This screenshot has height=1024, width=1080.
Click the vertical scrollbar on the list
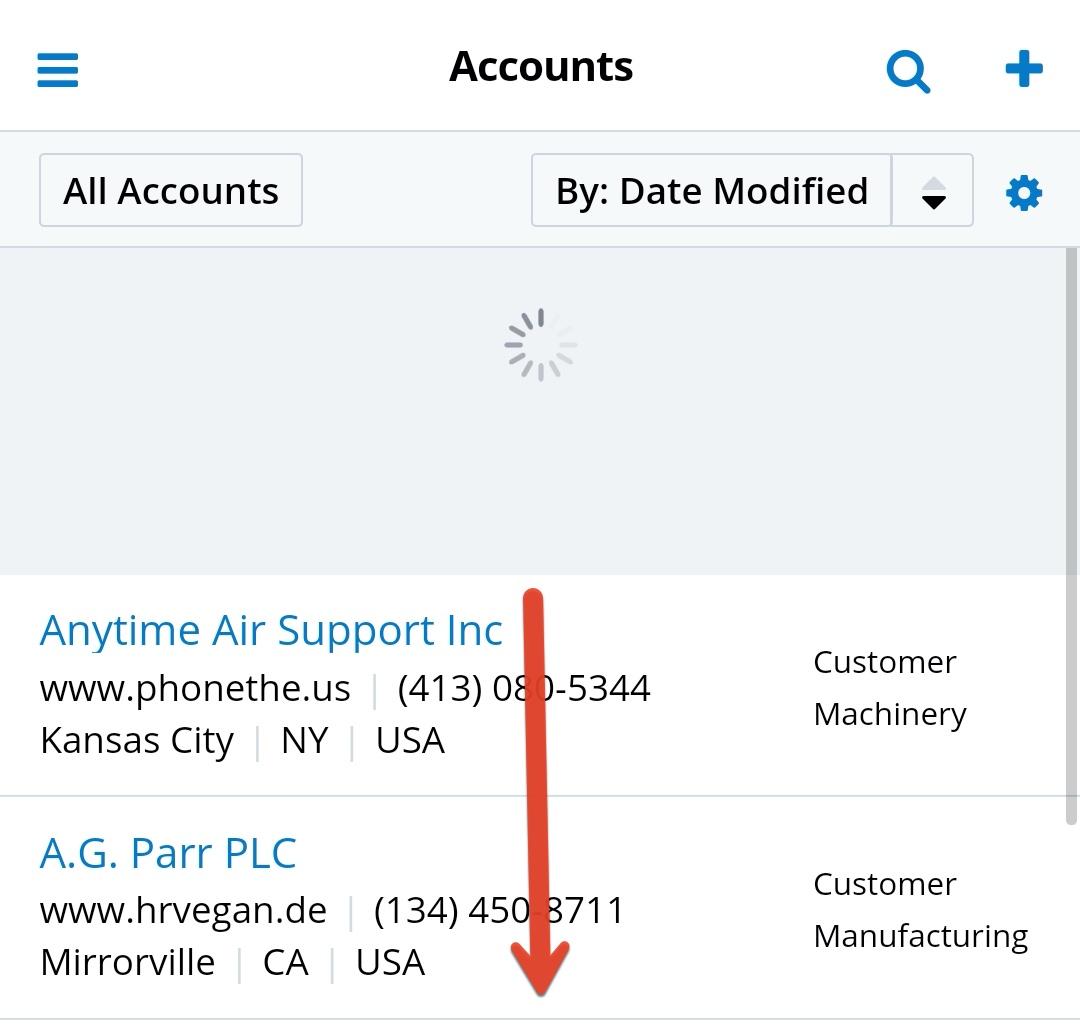[x=1071, y=530]
